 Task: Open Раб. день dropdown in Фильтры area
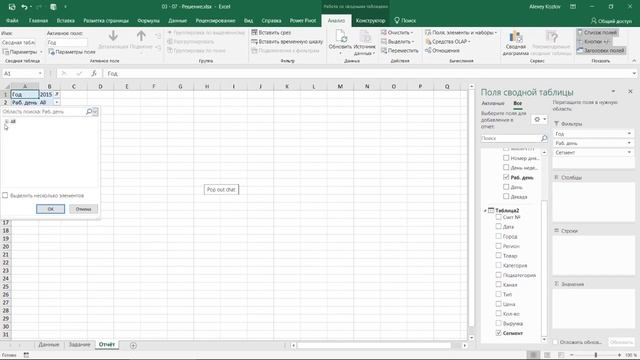click(x=629, y=143)
